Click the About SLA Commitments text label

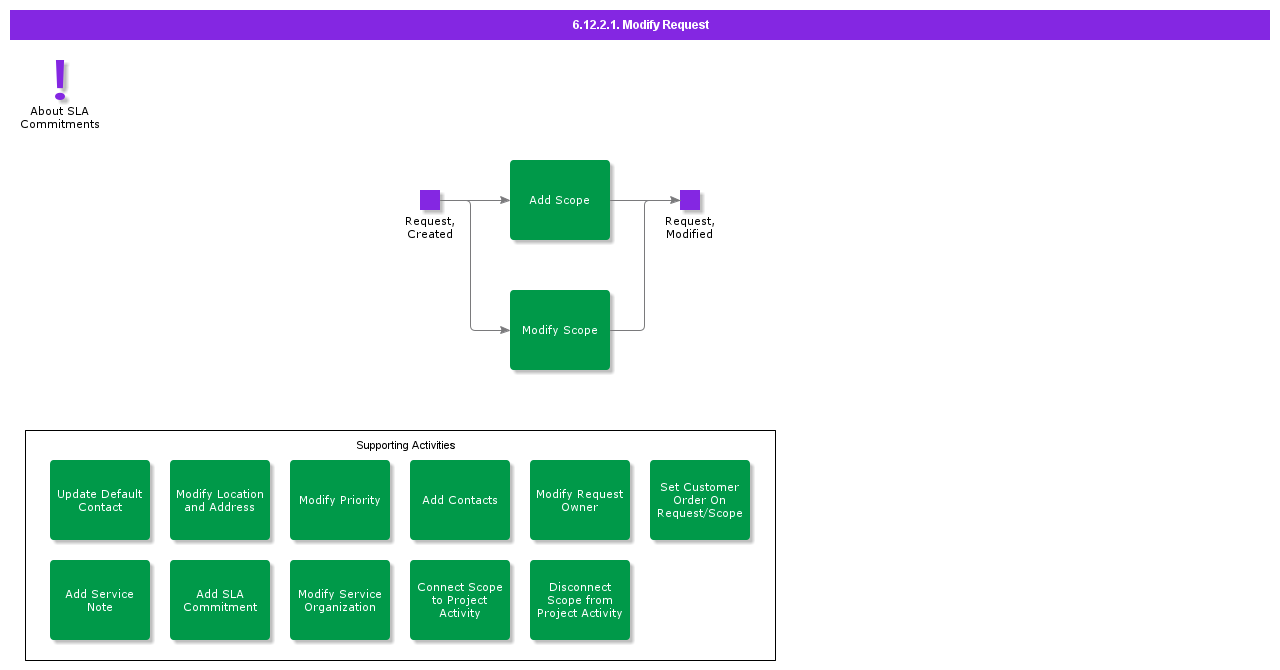click(60, 118)
